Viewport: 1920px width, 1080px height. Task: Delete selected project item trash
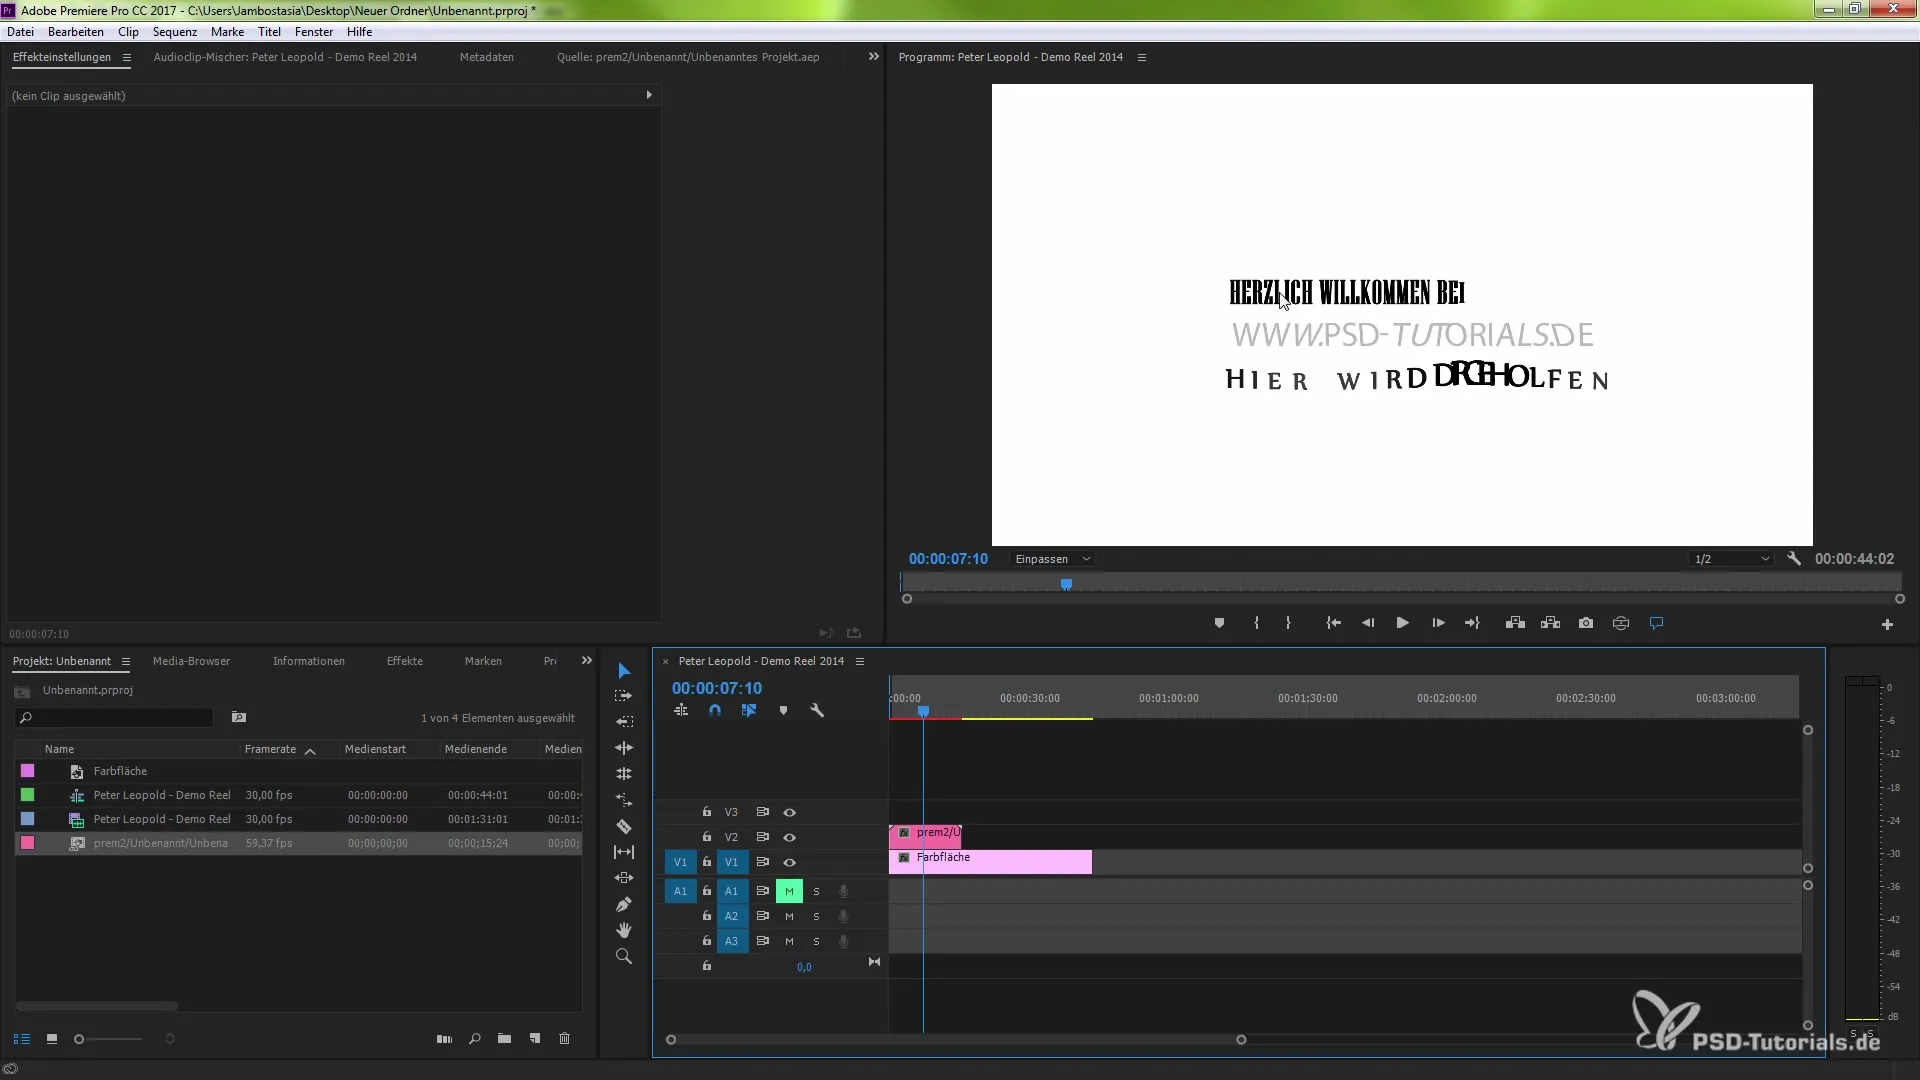pyautogui.click(x=564, y=1040)
